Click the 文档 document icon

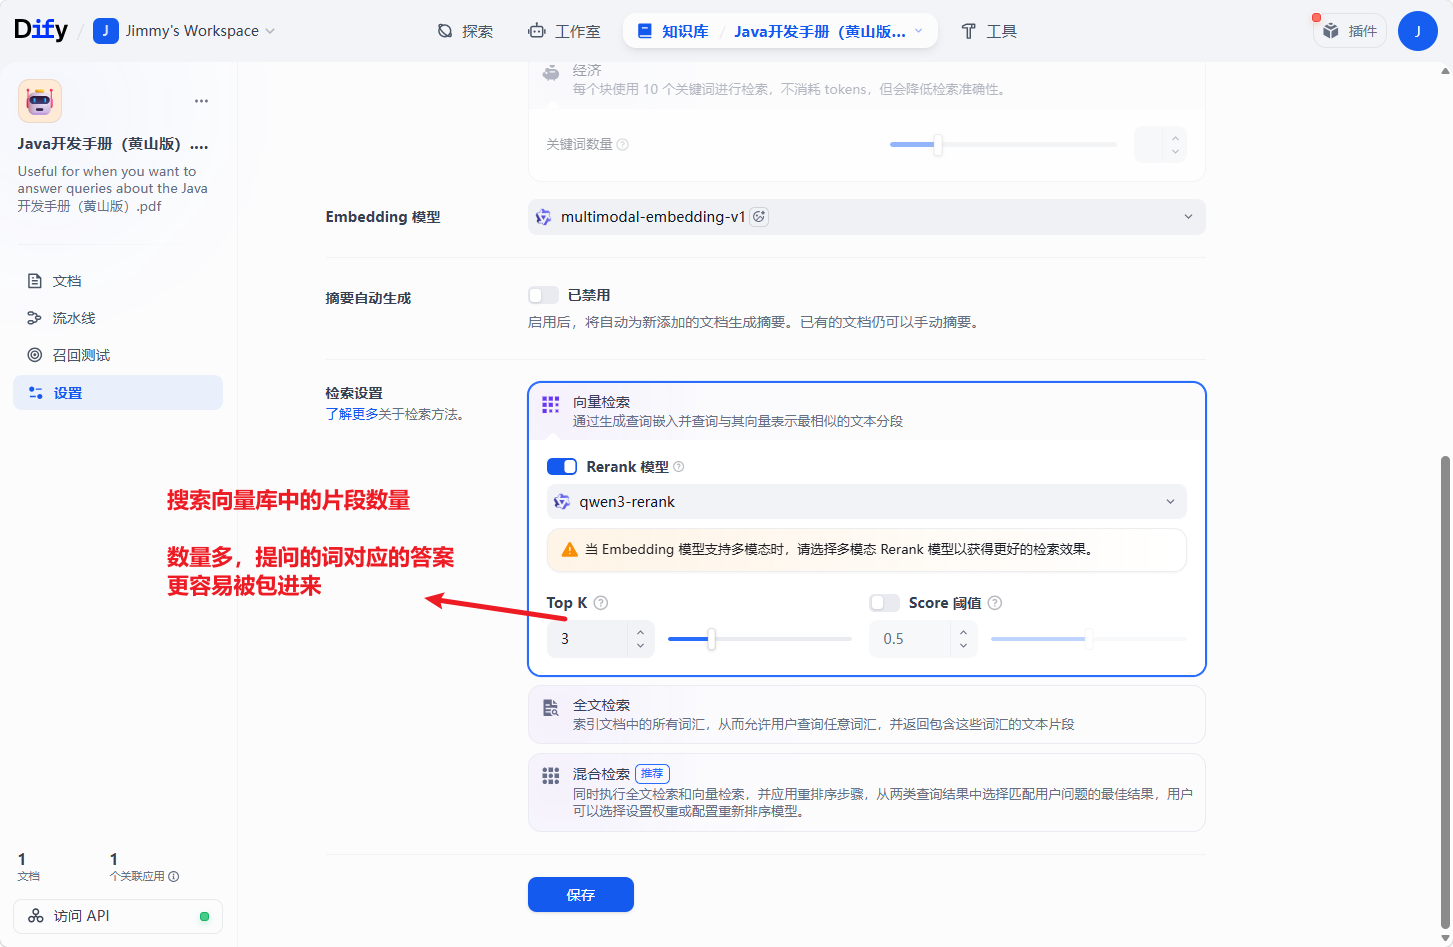click(x=35, y=281)
